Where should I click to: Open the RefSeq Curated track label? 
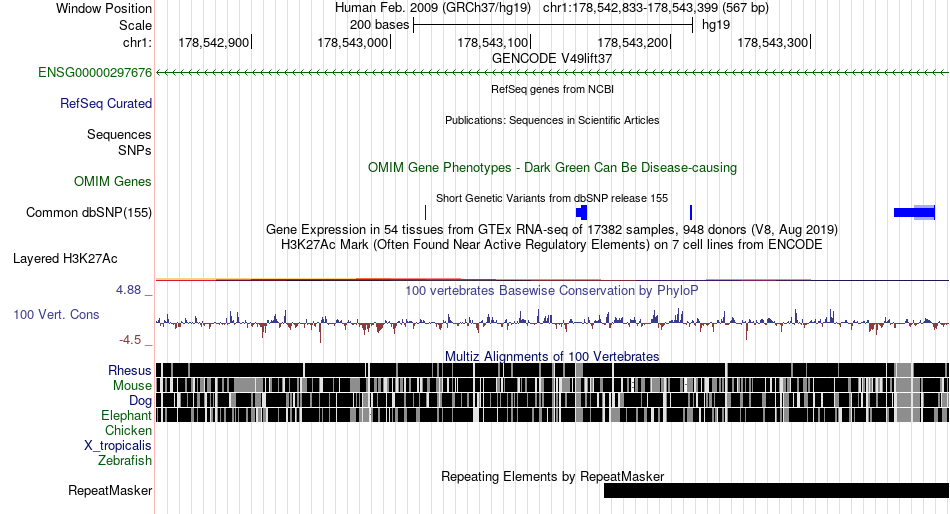pos(106,104)
